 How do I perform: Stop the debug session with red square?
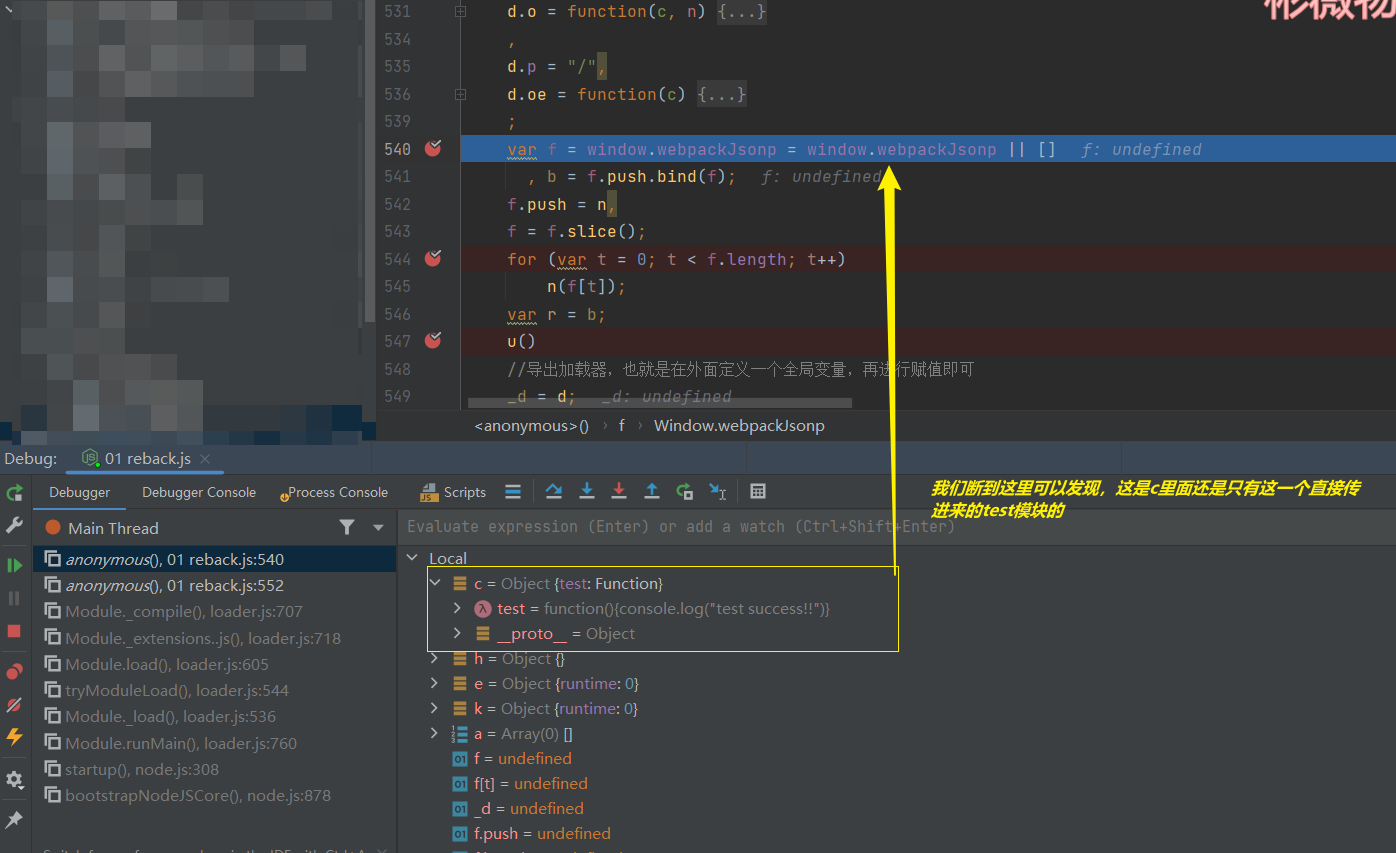click(x=14, y=631)
